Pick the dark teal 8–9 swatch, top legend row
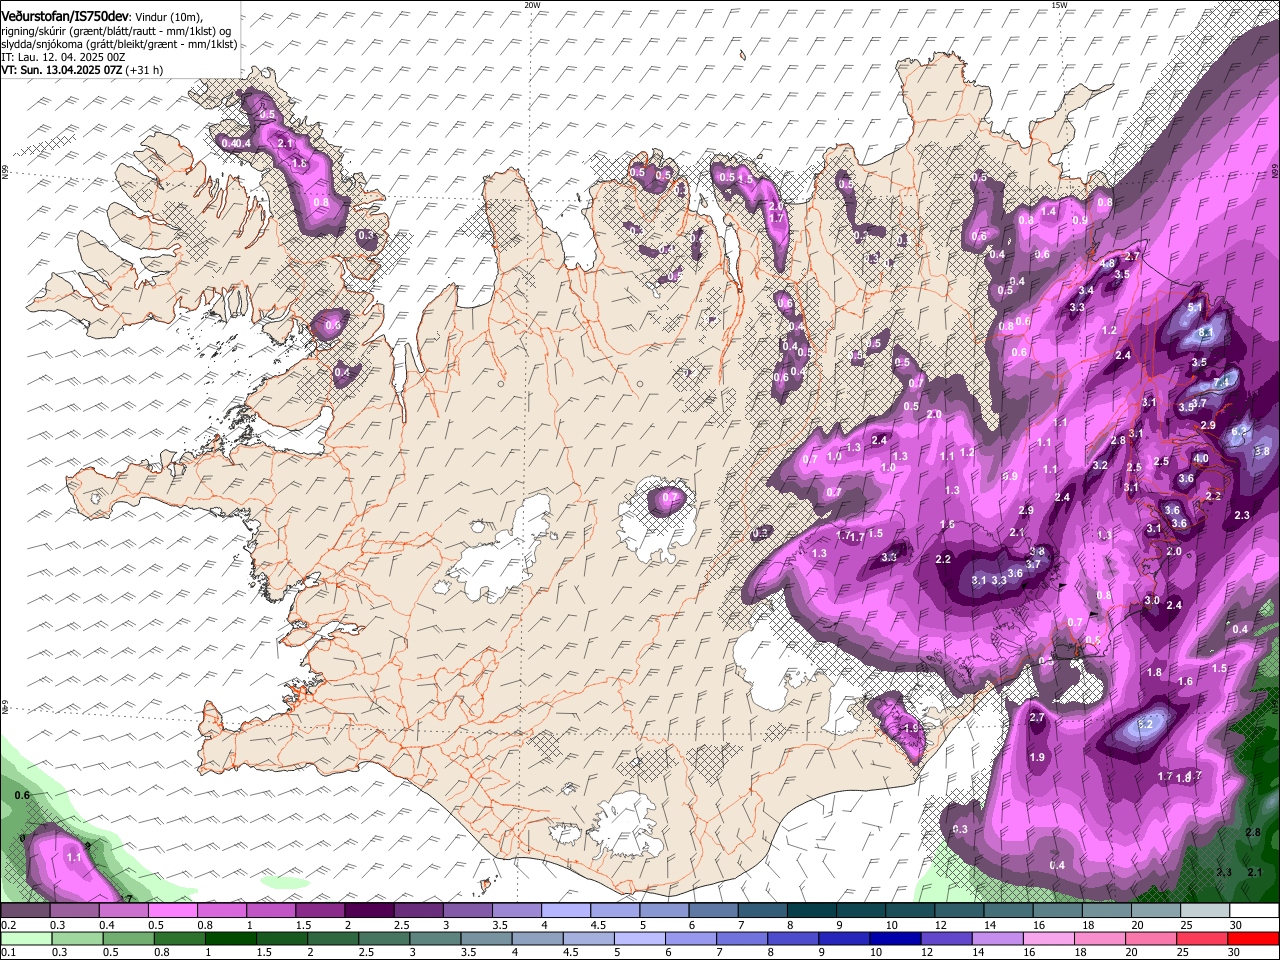1280x960 pixels. pos(812,910)
